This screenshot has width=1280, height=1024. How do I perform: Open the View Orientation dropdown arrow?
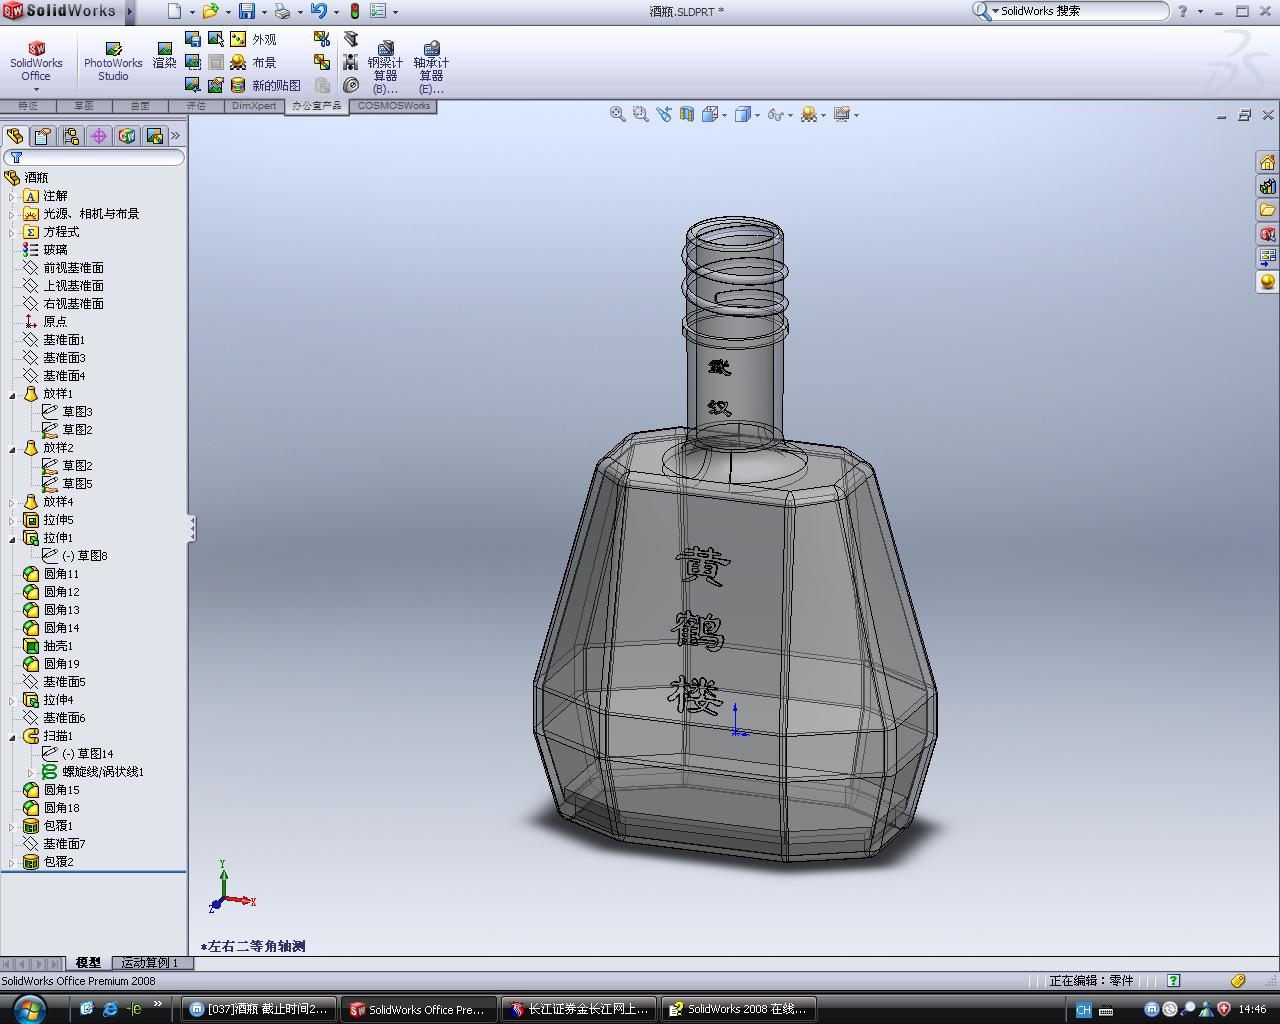pos(724,115)
